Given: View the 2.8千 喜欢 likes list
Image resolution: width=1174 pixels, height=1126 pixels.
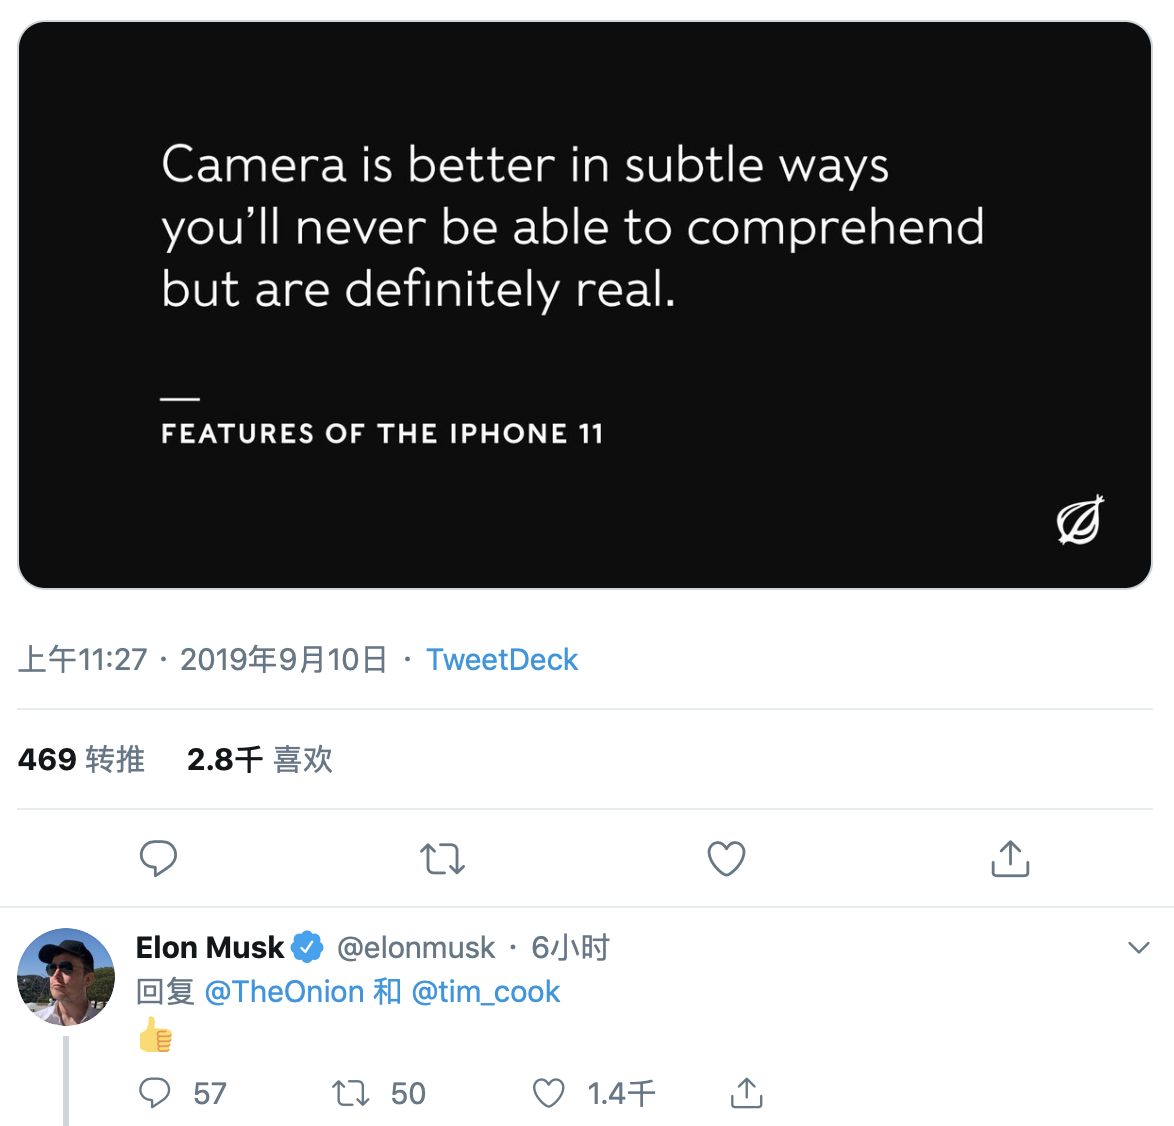Looking at the screenshot, I should [x=259, y=759].
